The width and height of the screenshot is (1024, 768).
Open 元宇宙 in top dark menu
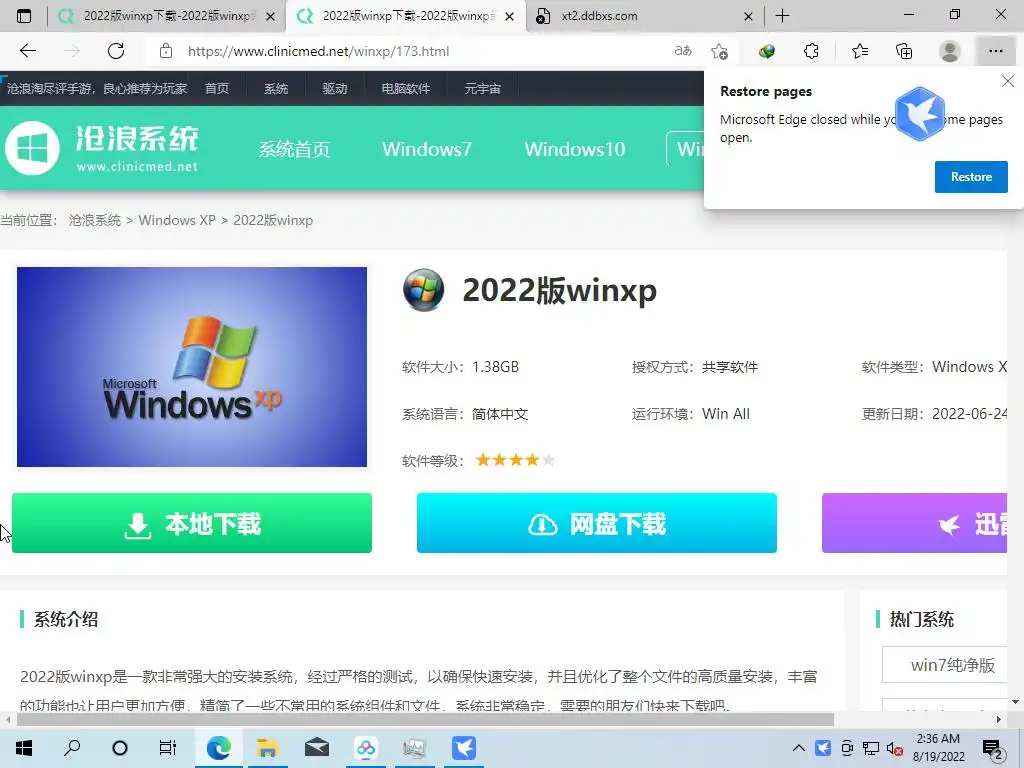pyautogui.click(x=483, y=88)
